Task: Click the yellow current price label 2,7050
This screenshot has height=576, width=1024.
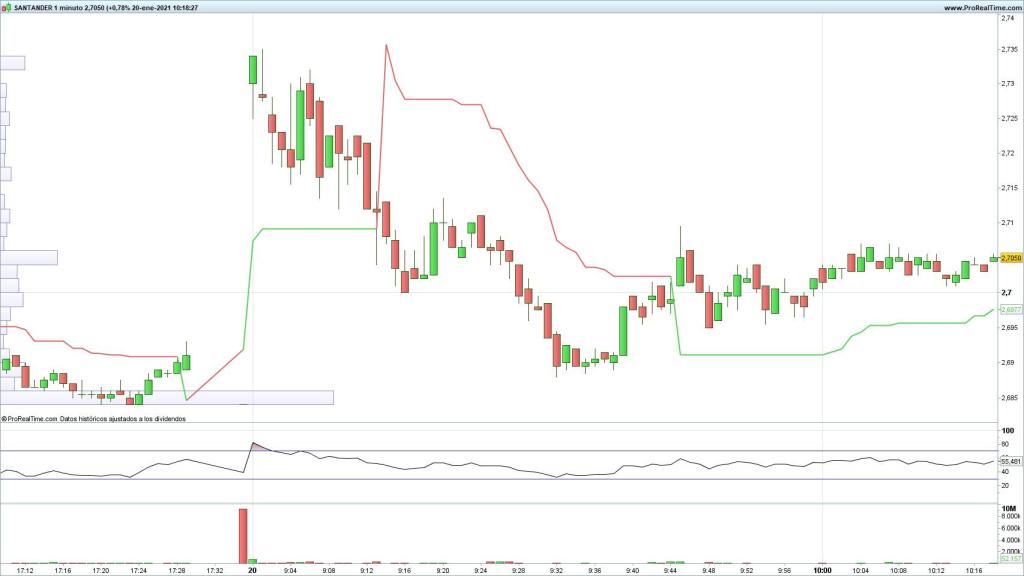Action: (1010, 258)
